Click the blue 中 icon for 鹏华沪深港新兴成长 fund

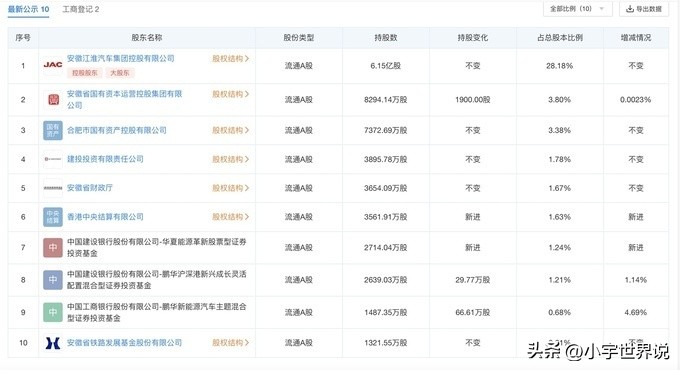[x=53, y=280]
